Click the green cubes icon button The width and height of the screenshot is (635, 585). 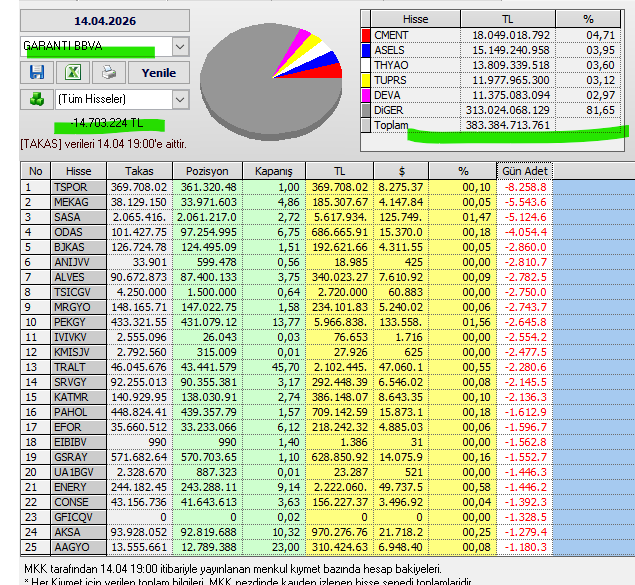pyautogui.click(x=37, y=99)
